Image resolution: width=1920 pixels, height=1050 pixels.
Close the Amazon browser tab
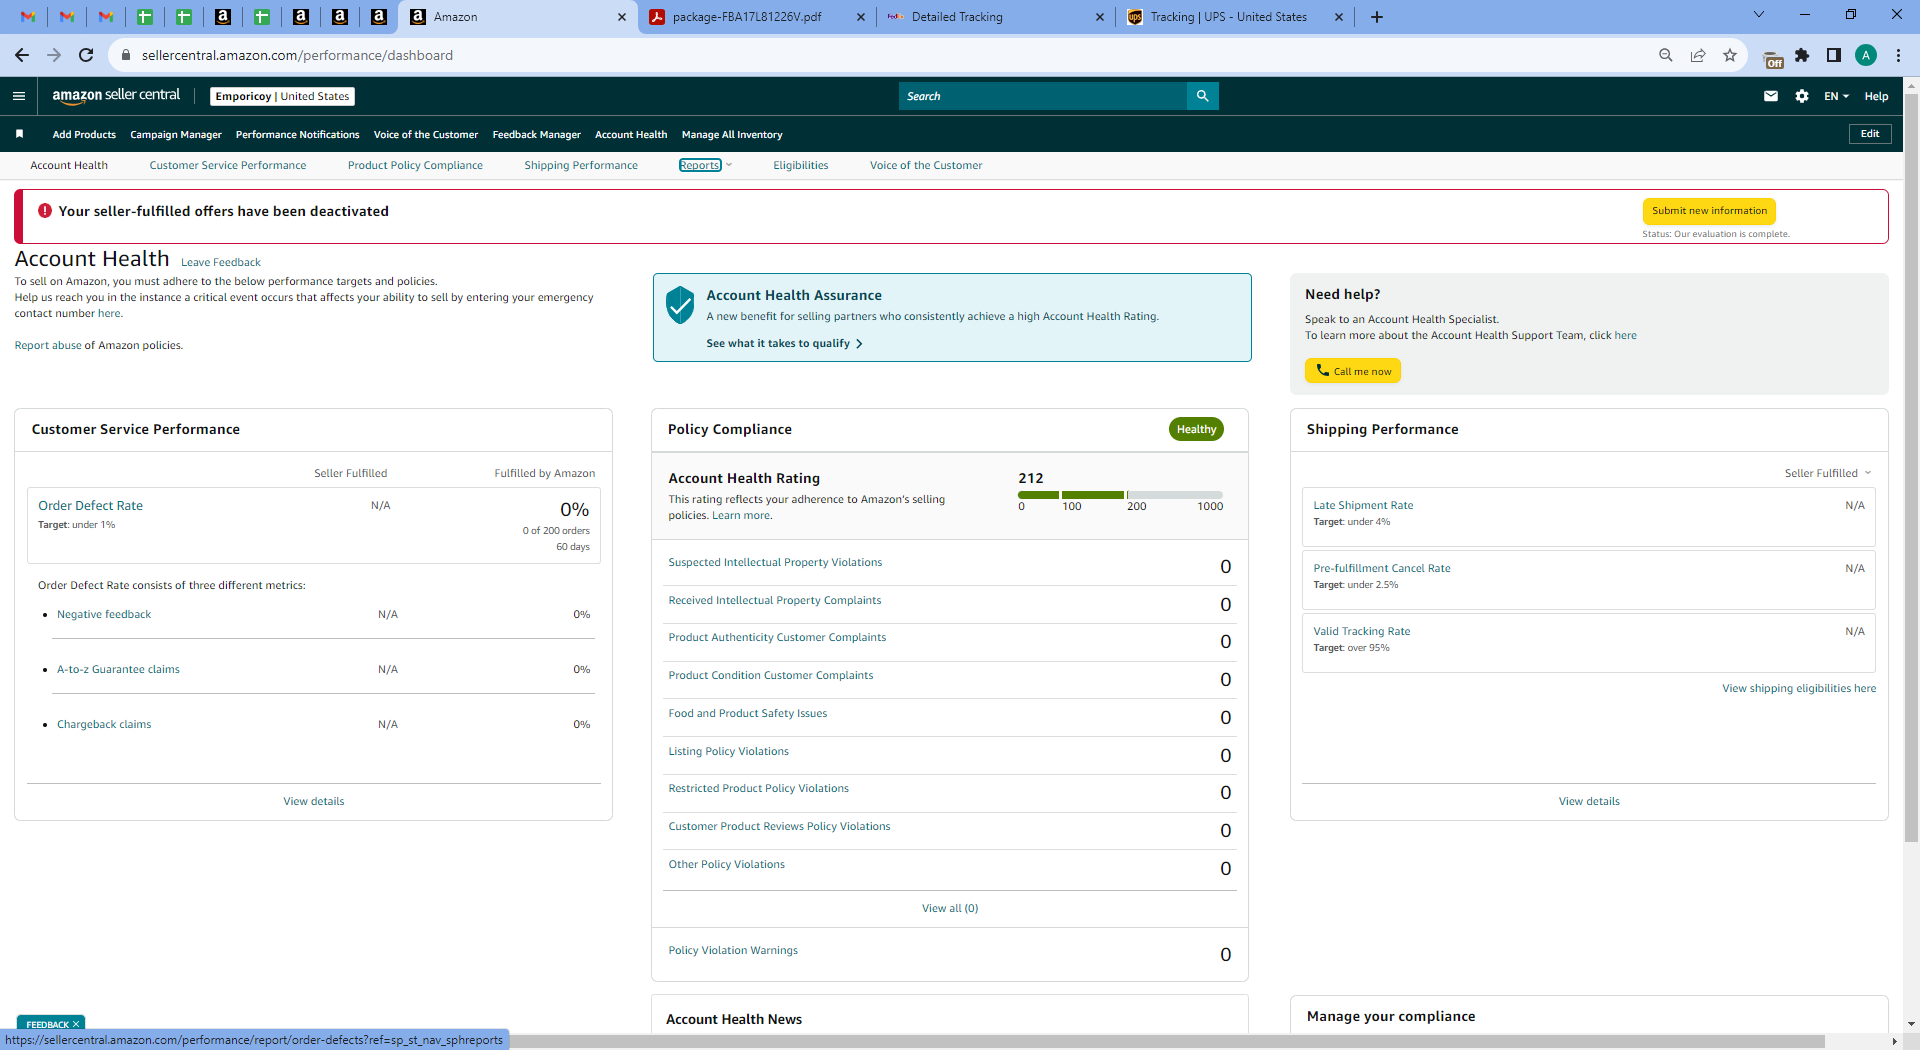tap(622, 17)
